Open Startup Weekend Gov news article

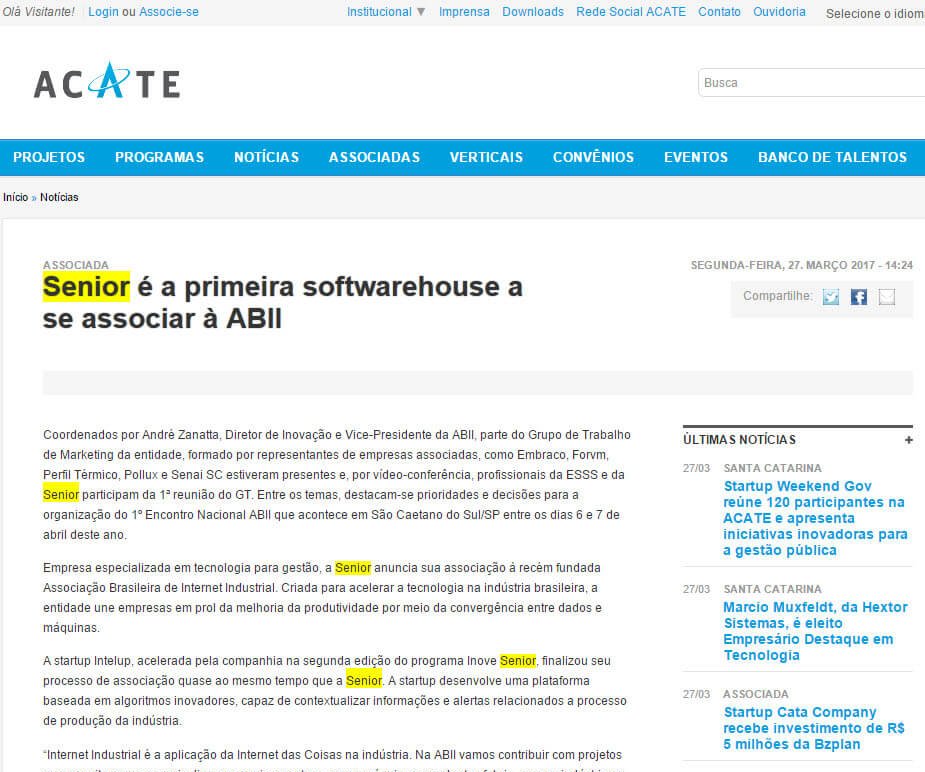[x=815, y=518]
